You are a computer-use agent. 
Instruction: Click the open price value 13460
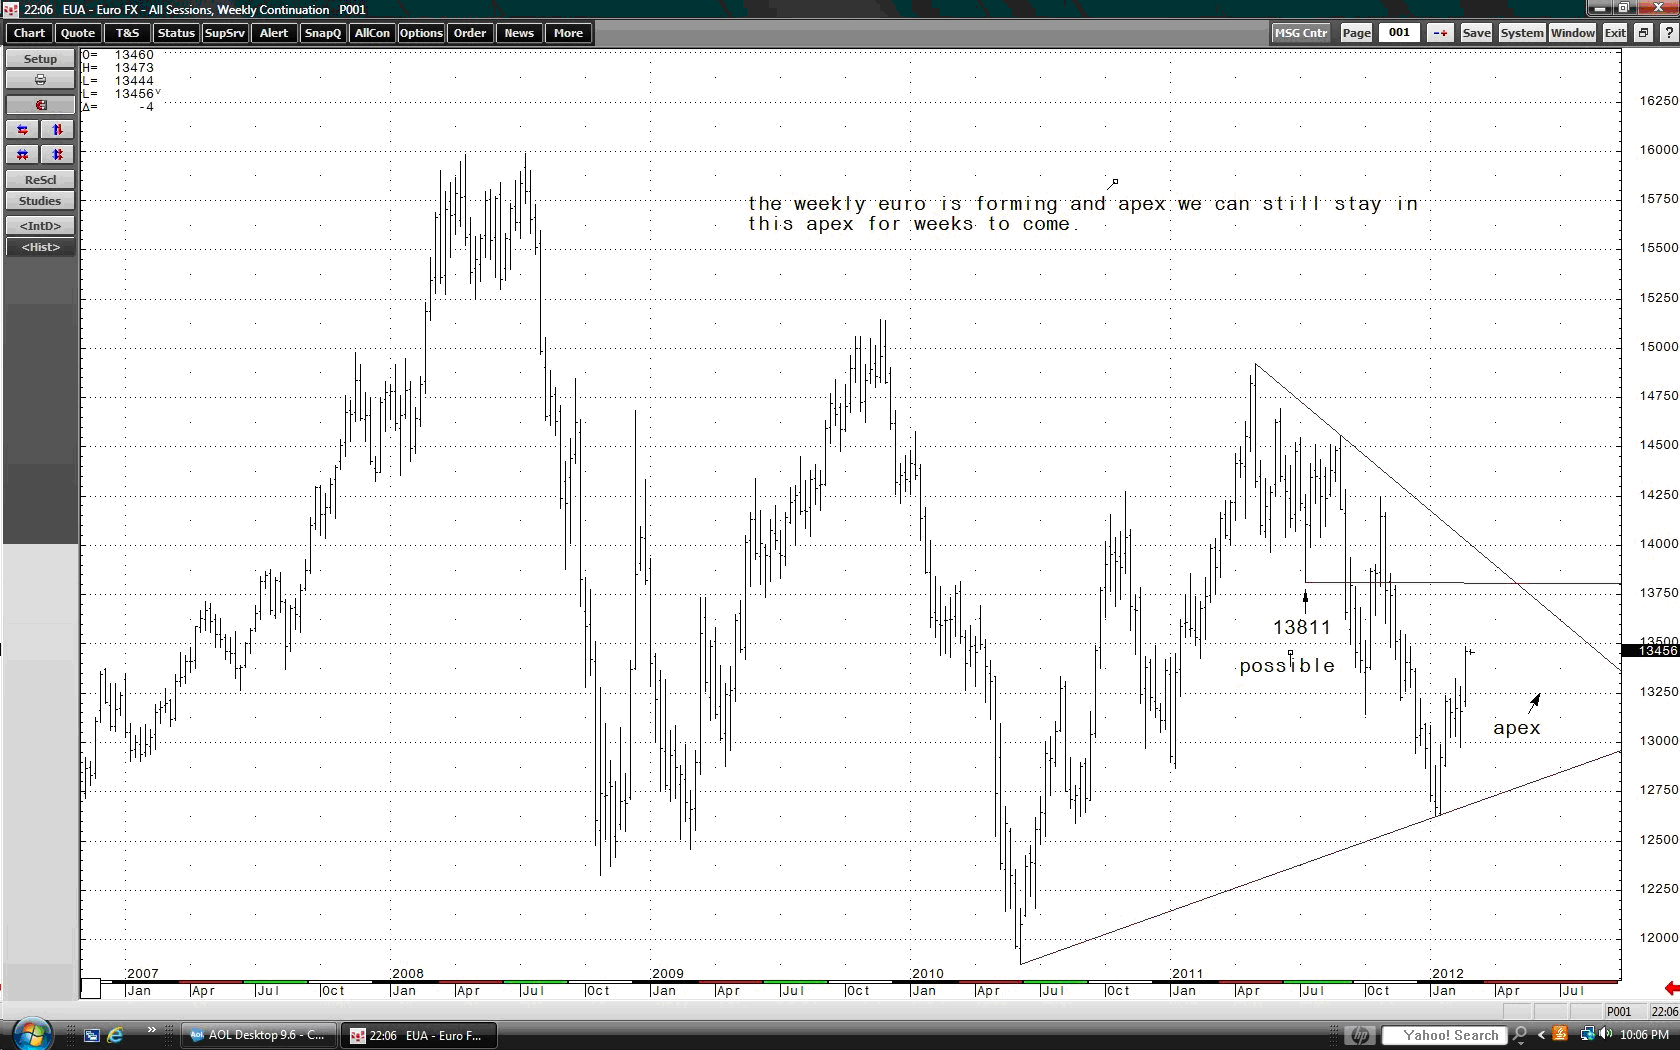tap(134, 55)
